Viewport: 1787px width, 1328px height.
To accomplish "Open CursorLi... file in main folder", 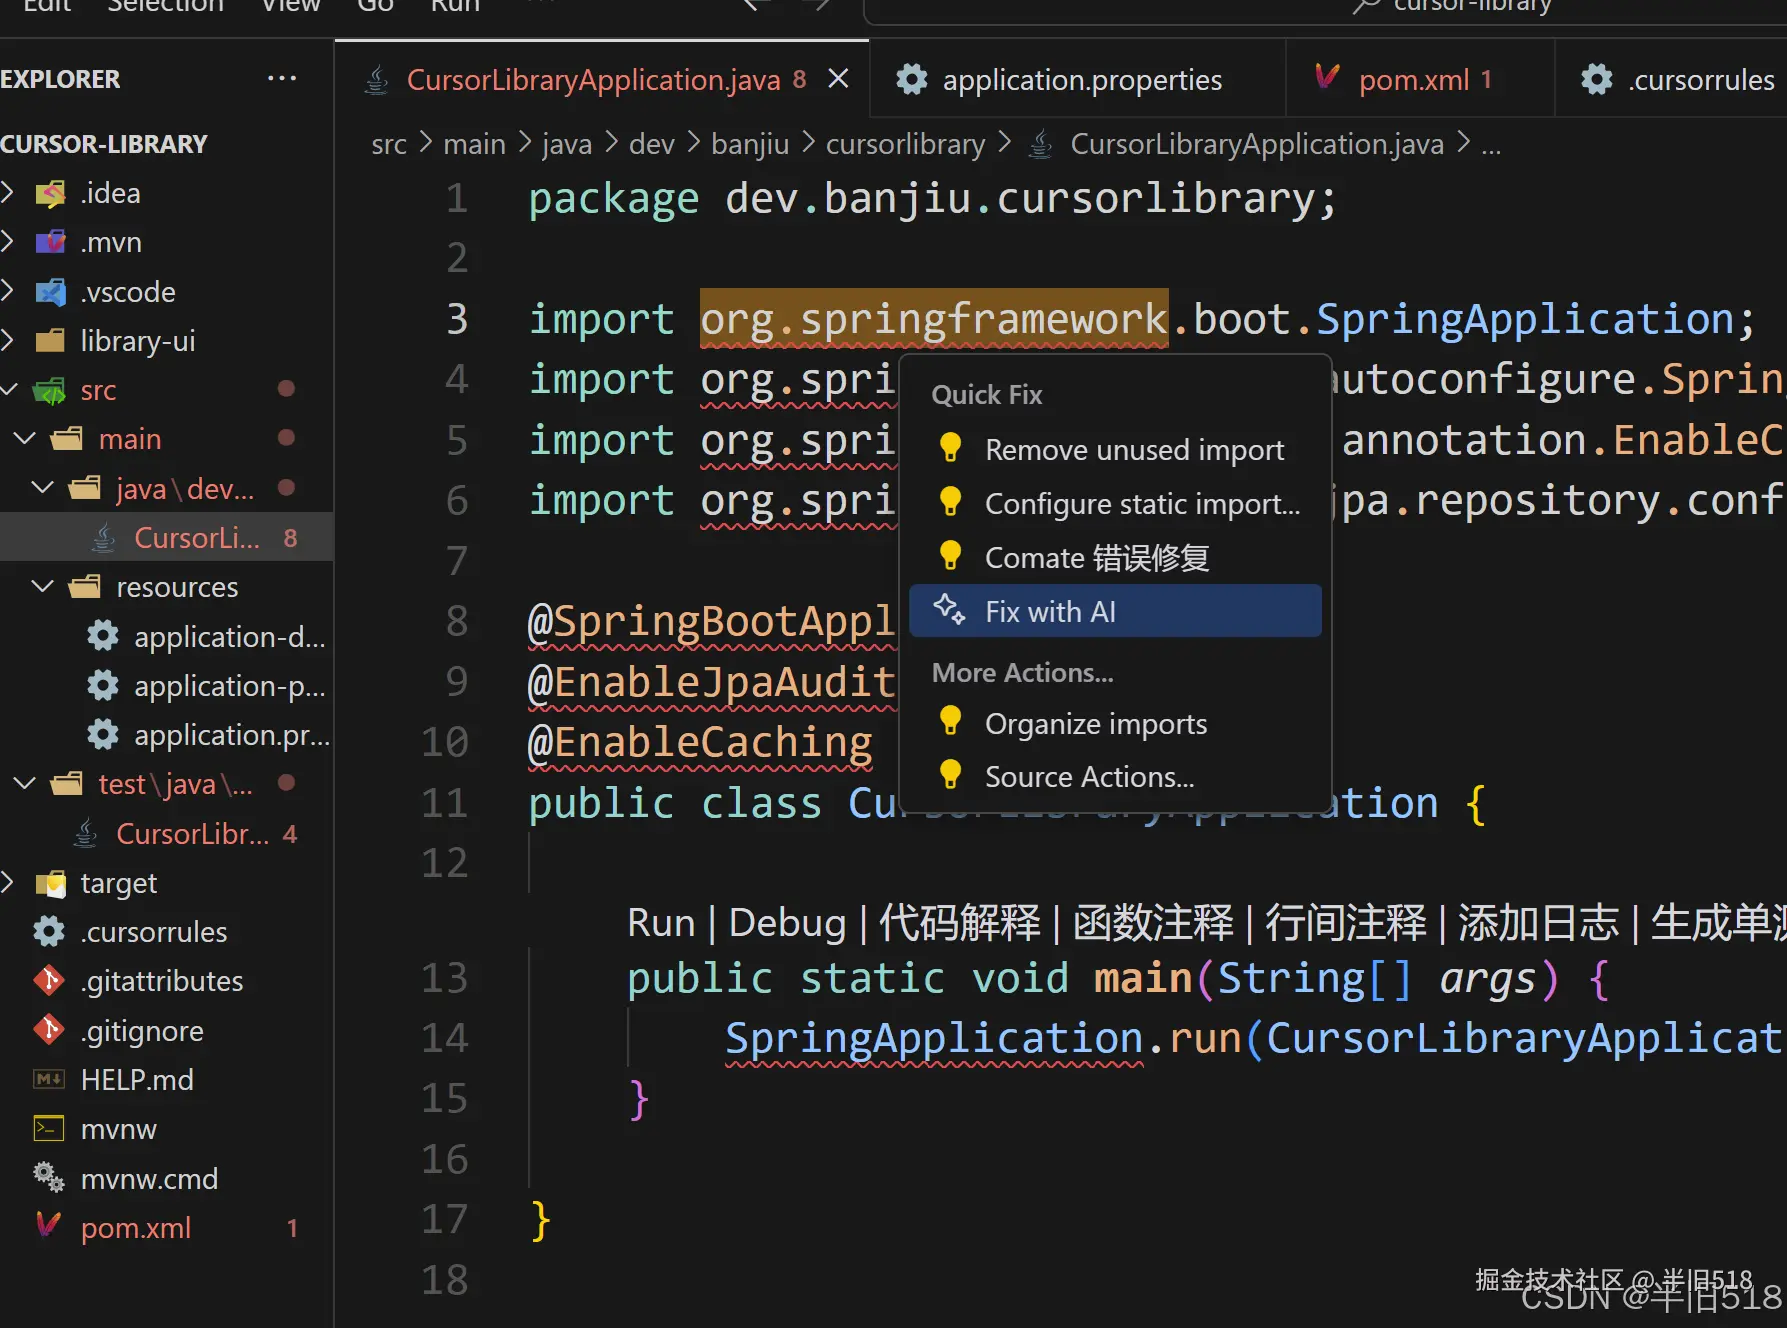I will [167, 538].
